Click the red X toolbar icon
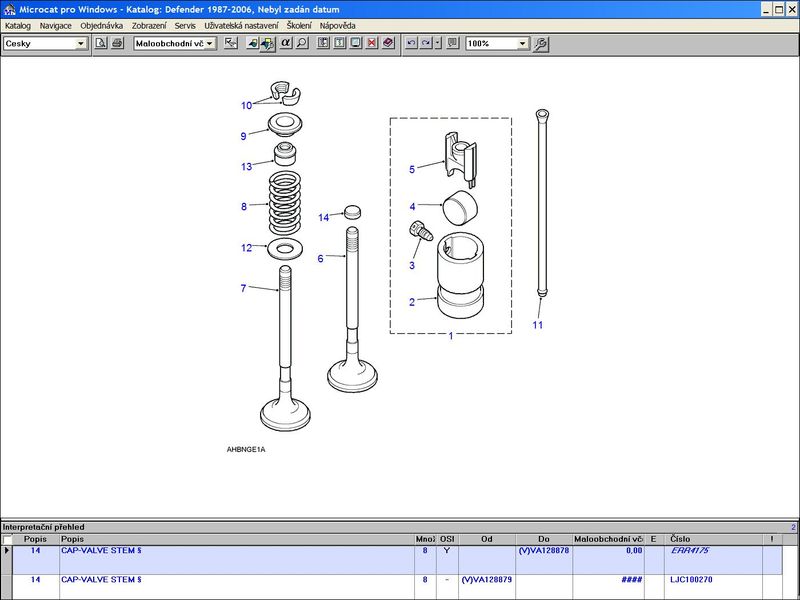 [x=372, y=44]
